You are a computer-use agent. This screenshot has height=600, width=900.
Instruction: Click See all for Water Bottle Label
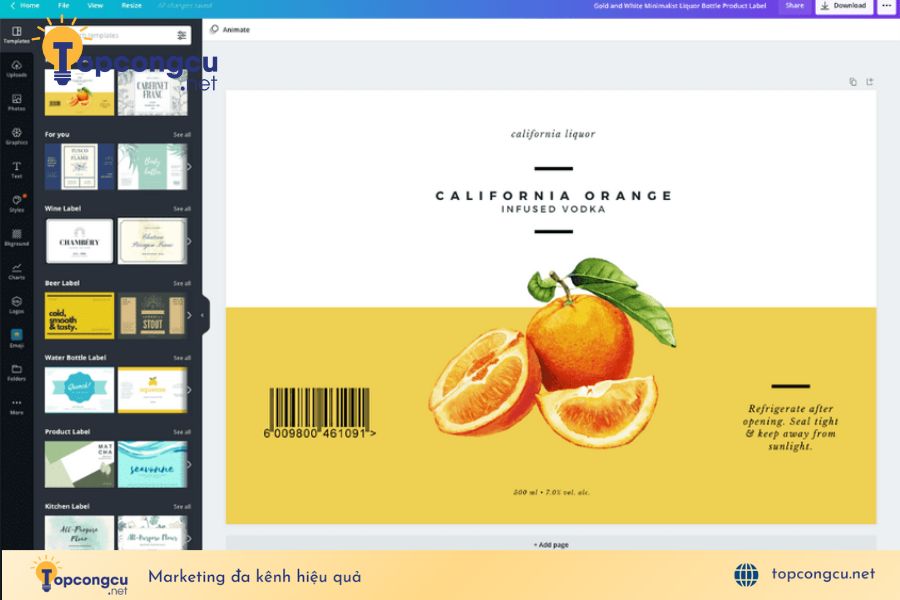point(182,358)
